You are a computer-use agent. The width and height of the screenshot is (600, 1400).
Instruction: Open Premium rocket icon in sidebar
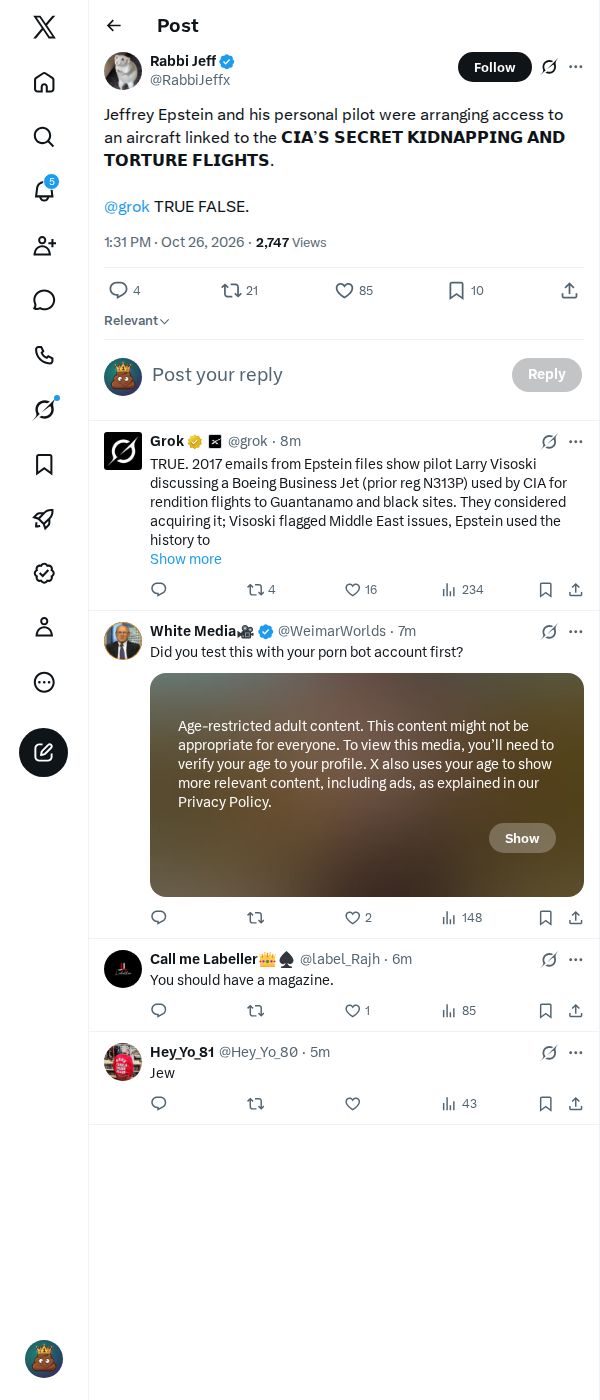pyautogui.click(x=44, y=519)
